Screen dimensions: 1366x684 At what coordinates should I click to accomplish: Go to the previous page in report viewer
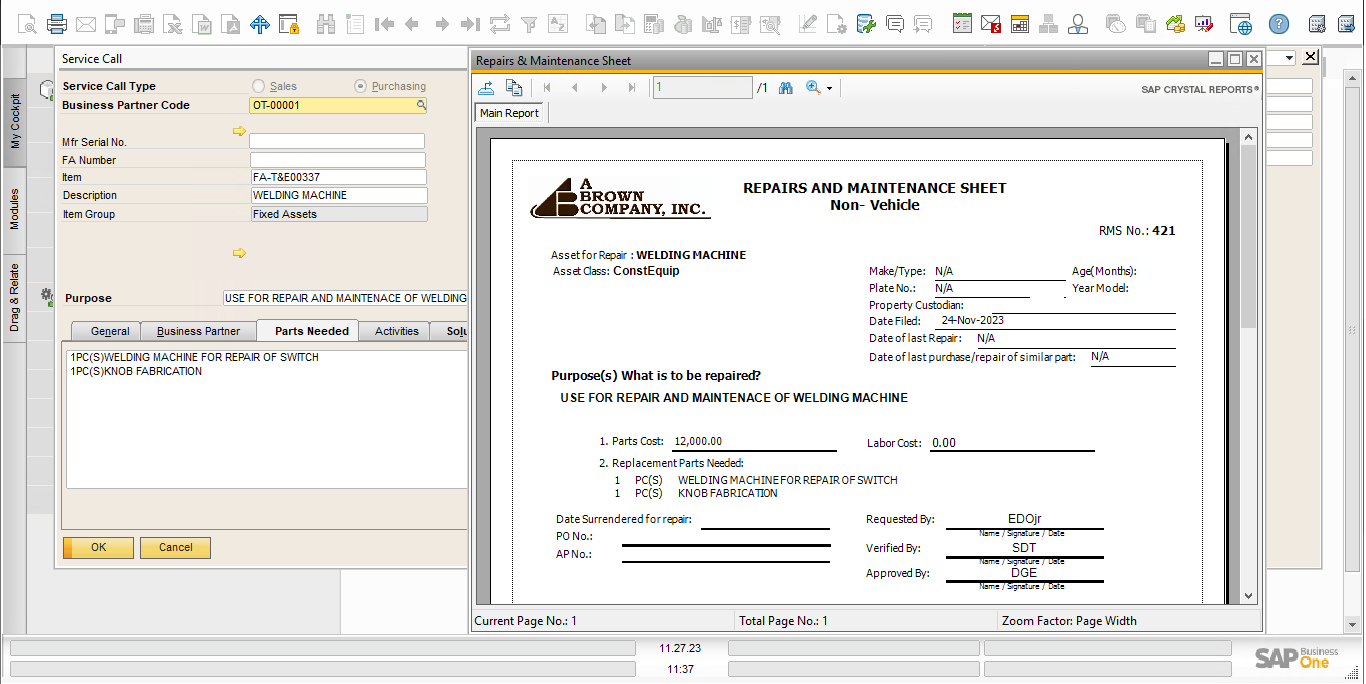575,88
